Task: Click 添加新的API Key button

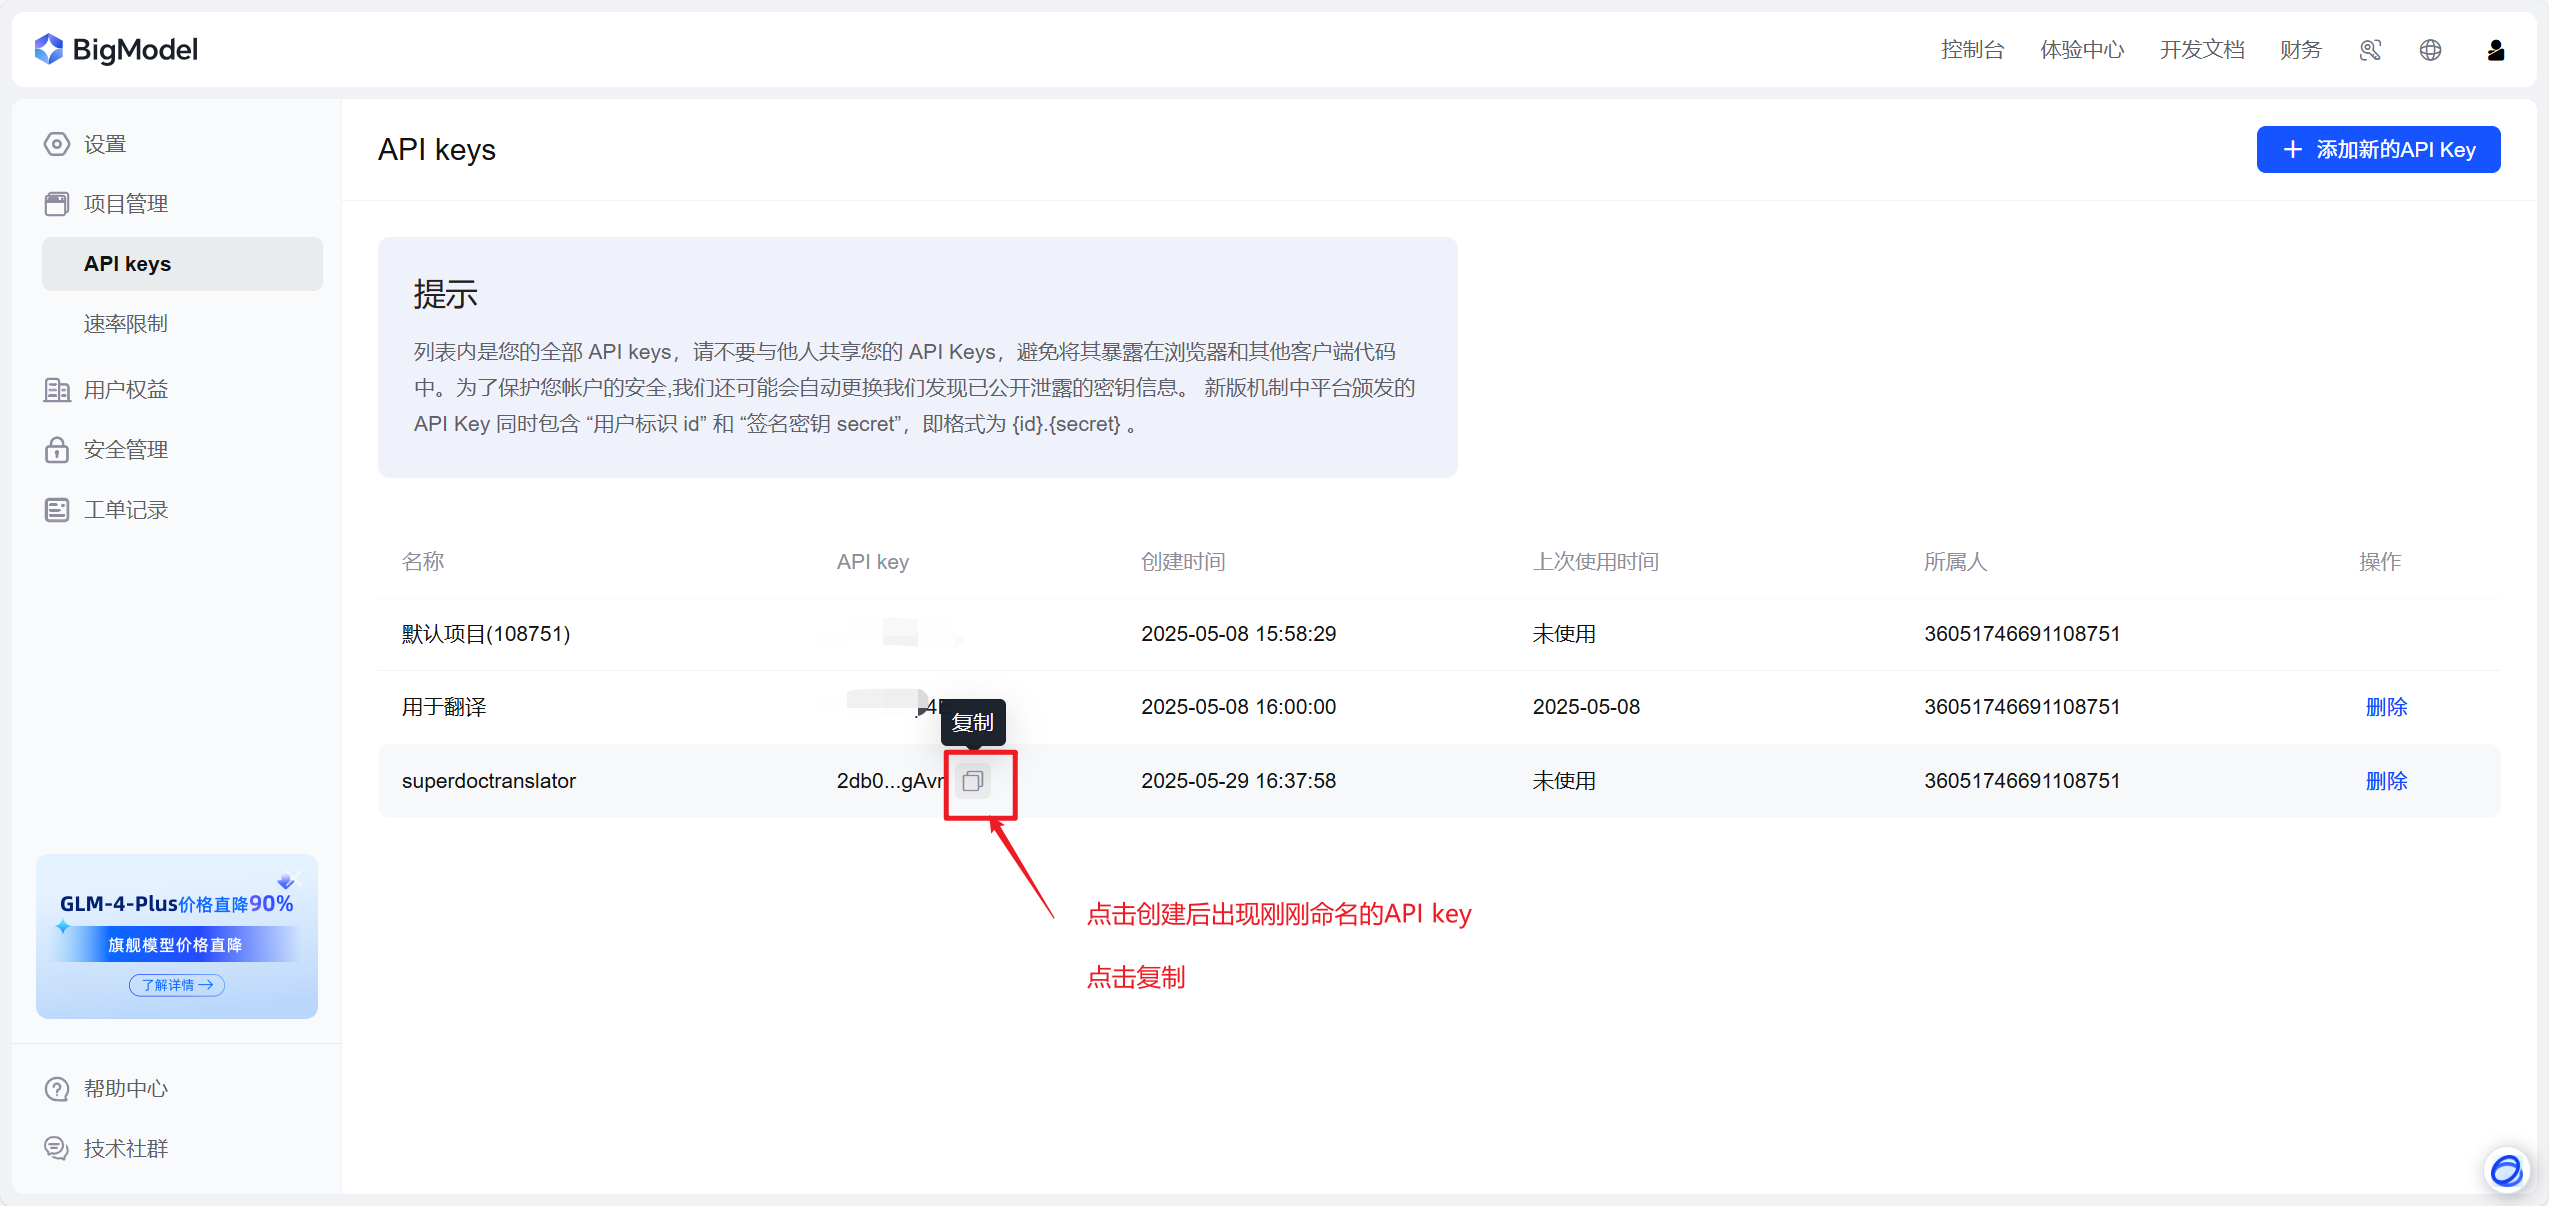Action: [2378, 150]
